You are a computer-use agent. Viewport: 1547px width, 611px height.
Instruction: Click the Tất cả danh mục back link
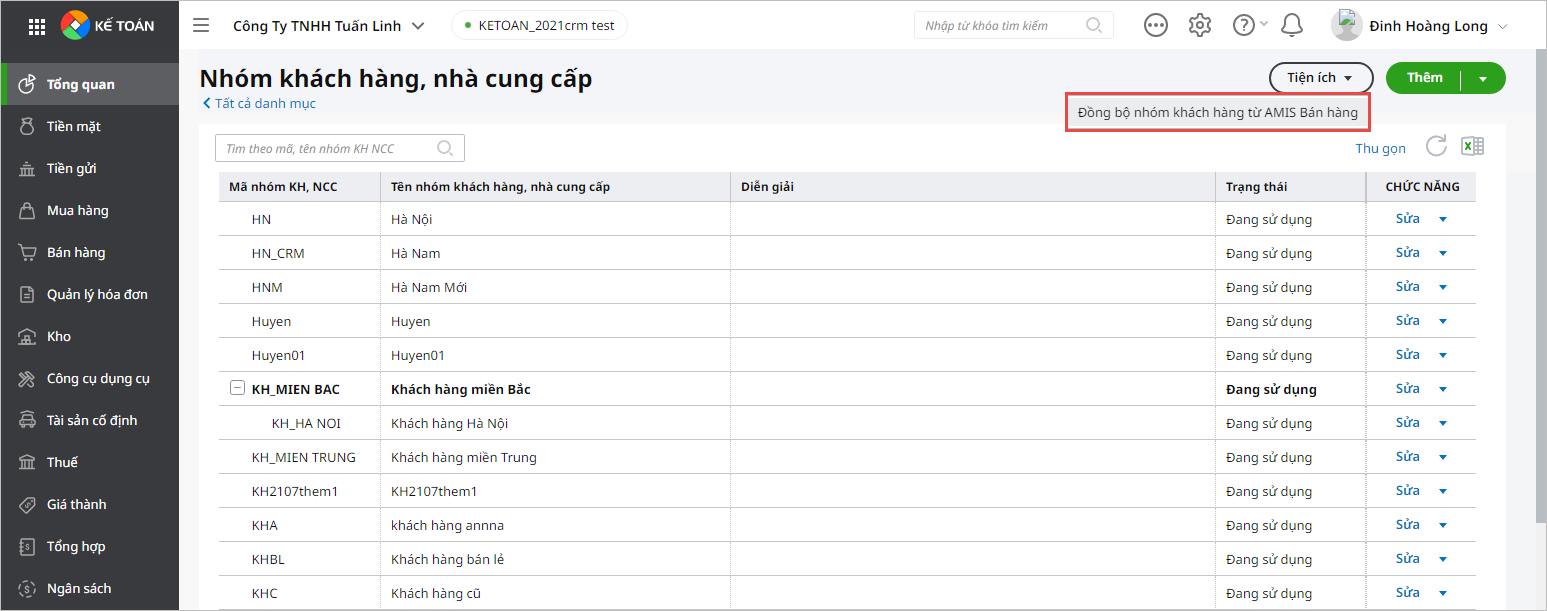[x=260, y=103]
